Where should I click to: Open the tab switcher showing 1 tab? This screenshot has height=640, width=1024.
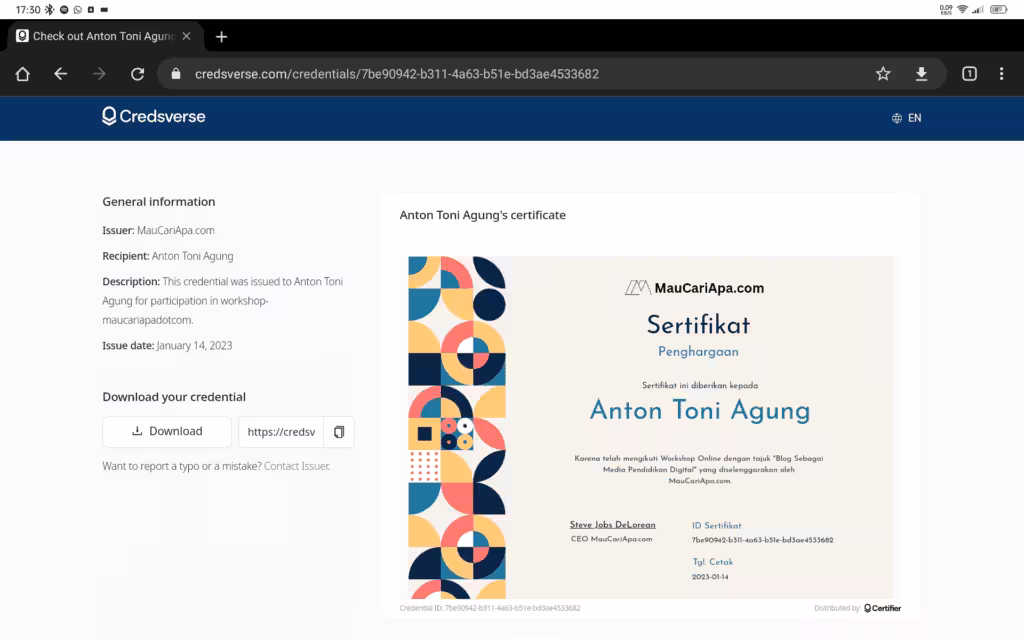click(969, 74)
